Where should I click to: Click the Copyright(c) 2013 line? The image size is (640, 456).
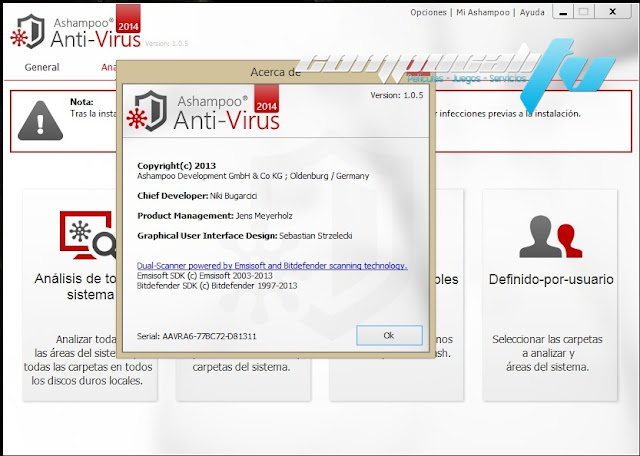(176, 166)
